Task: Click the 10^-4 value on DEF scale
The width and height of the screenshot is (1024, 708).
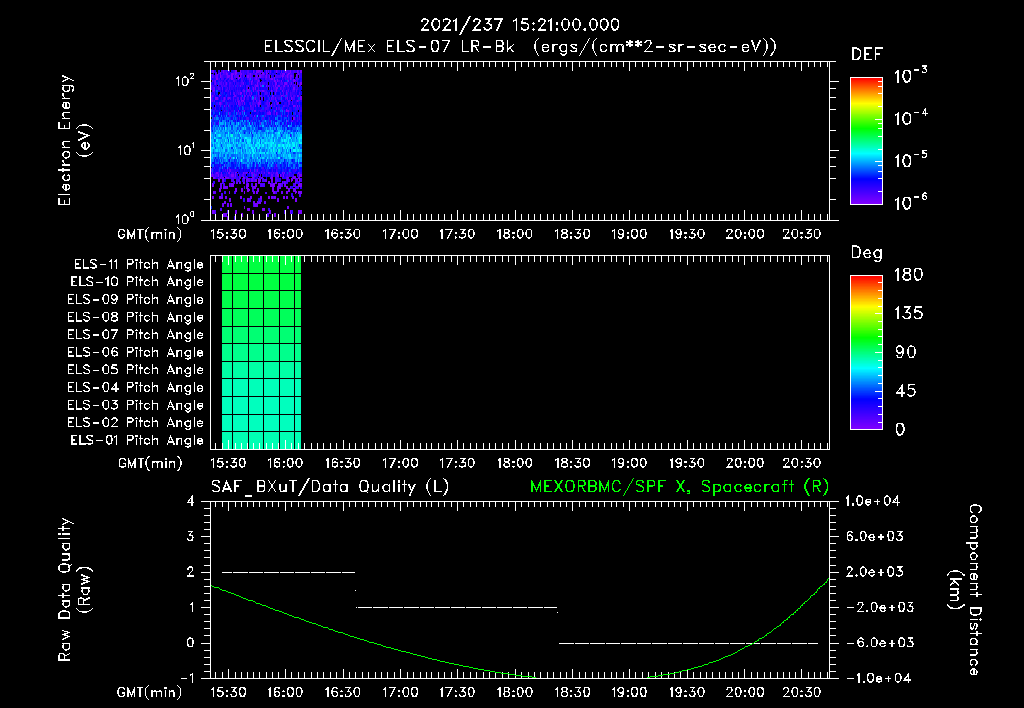Action: 910,117
